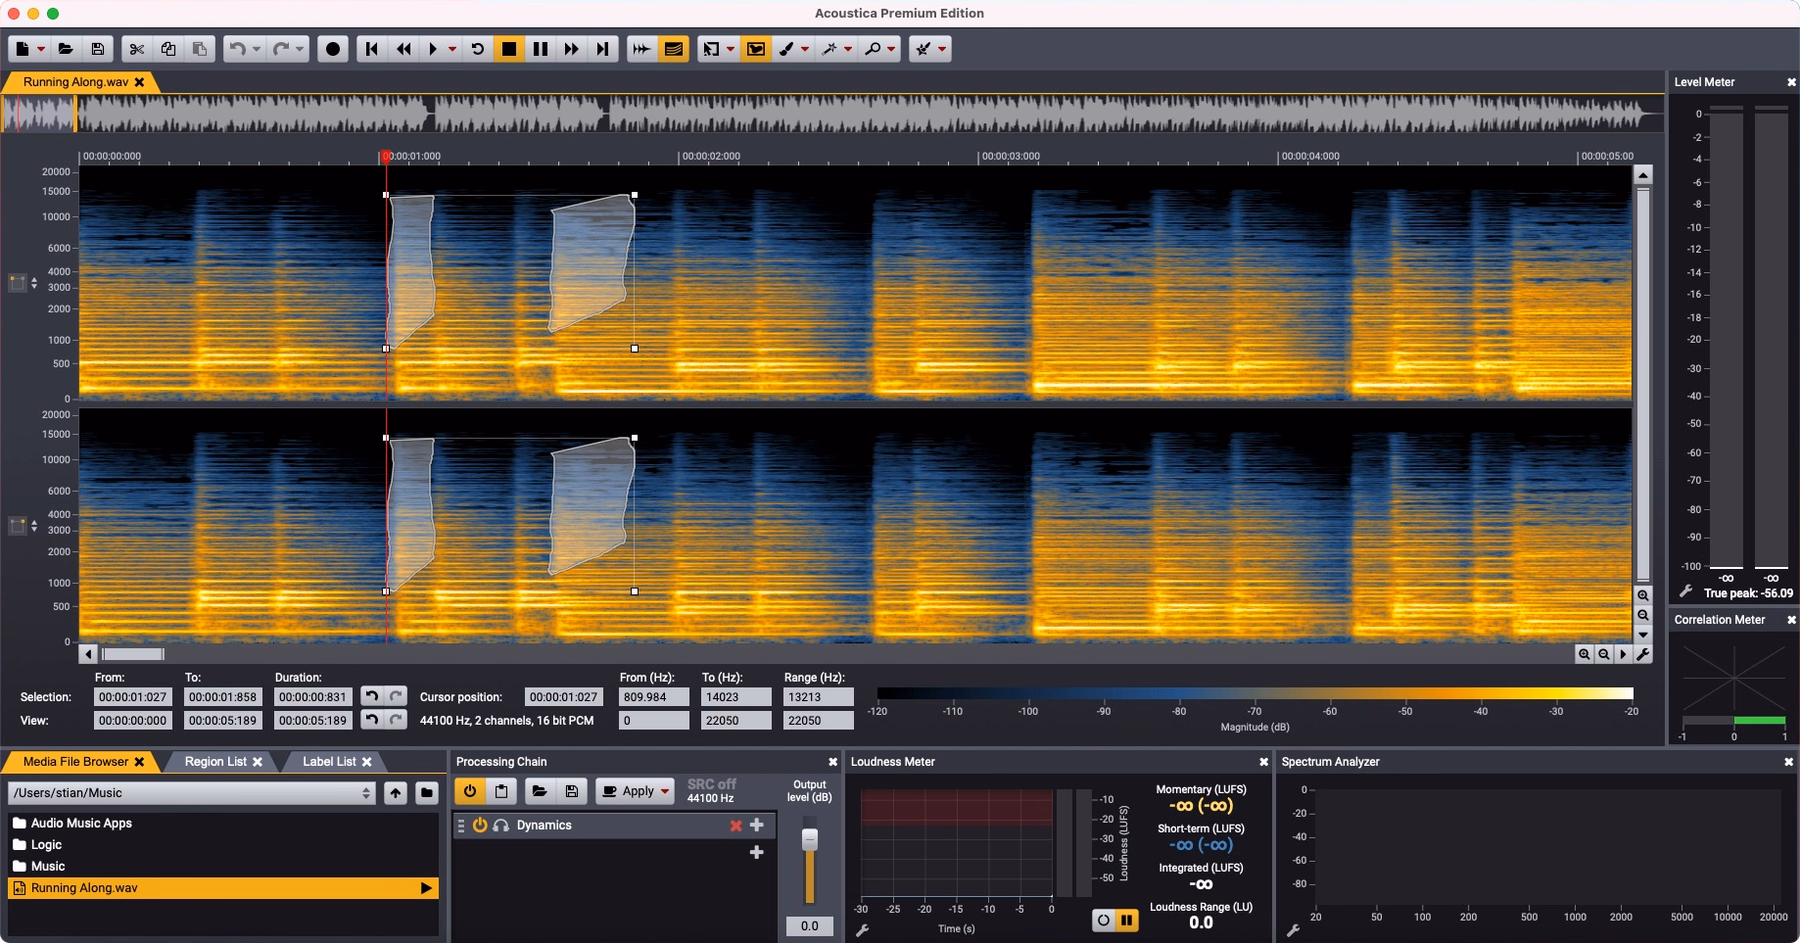Switch to waveform view mode

pos(642,49)
